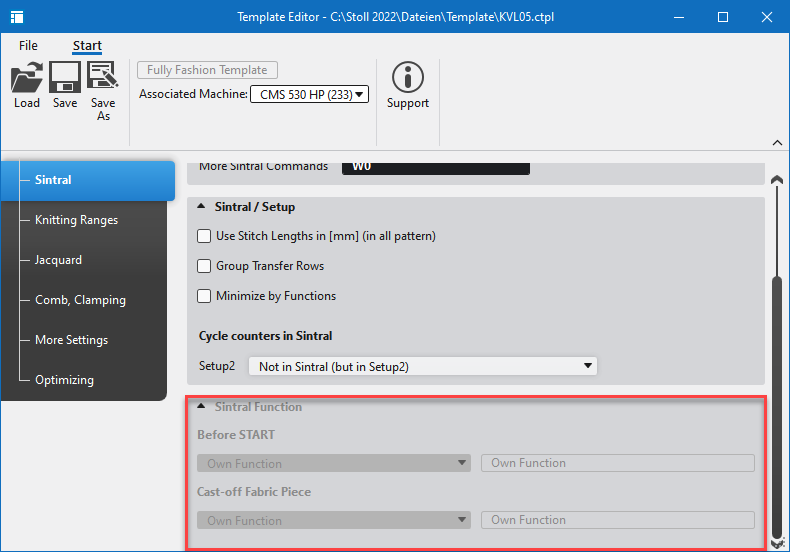Click Fully Fashion Template button
The width and height of the screenshot is (790, 552).
pyautogui.click(x=207, y=70)
